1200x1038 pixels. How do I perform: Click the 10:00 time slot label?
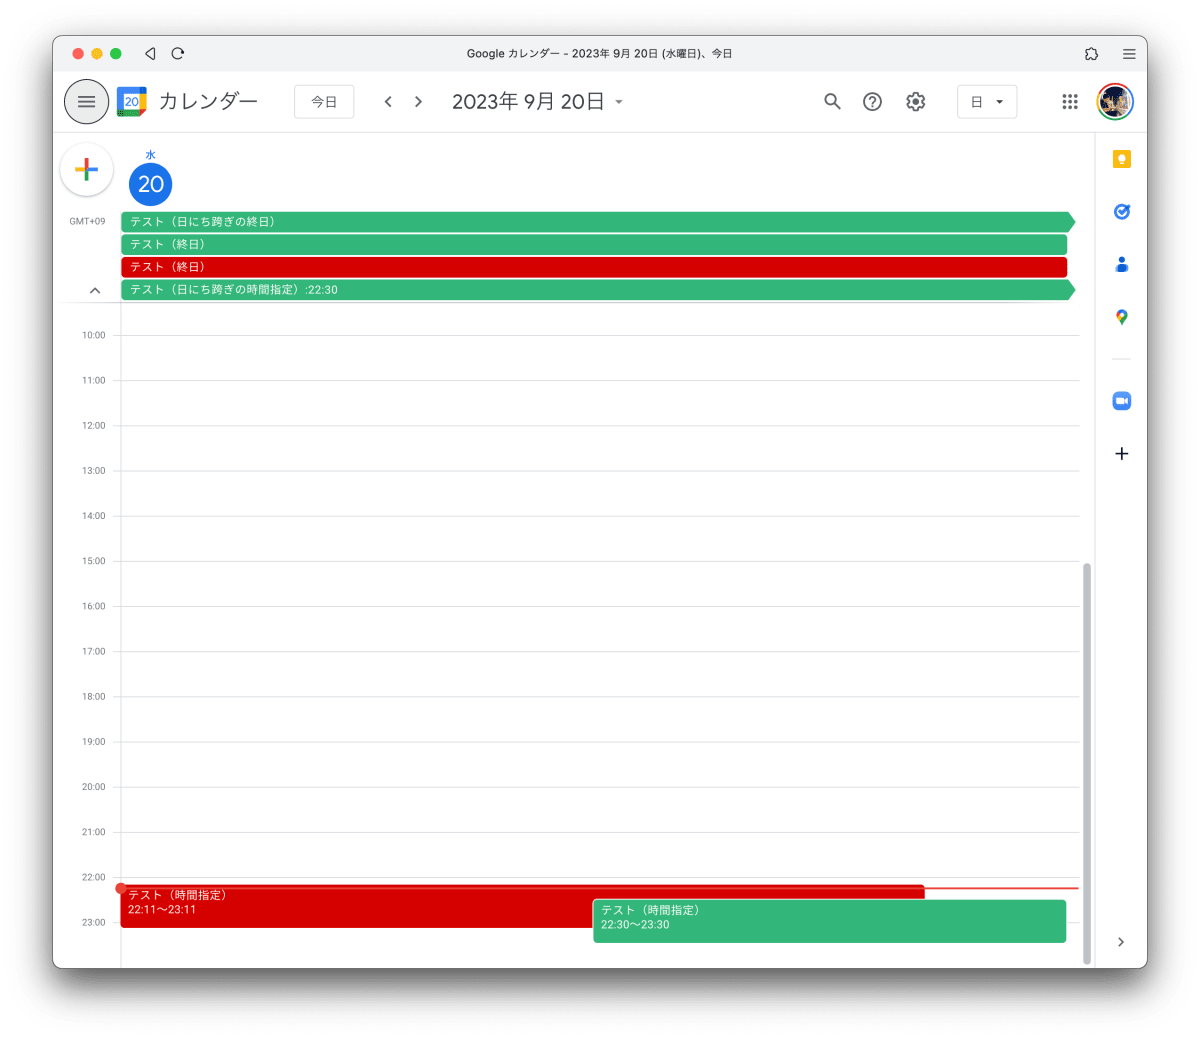click(94, 335)
